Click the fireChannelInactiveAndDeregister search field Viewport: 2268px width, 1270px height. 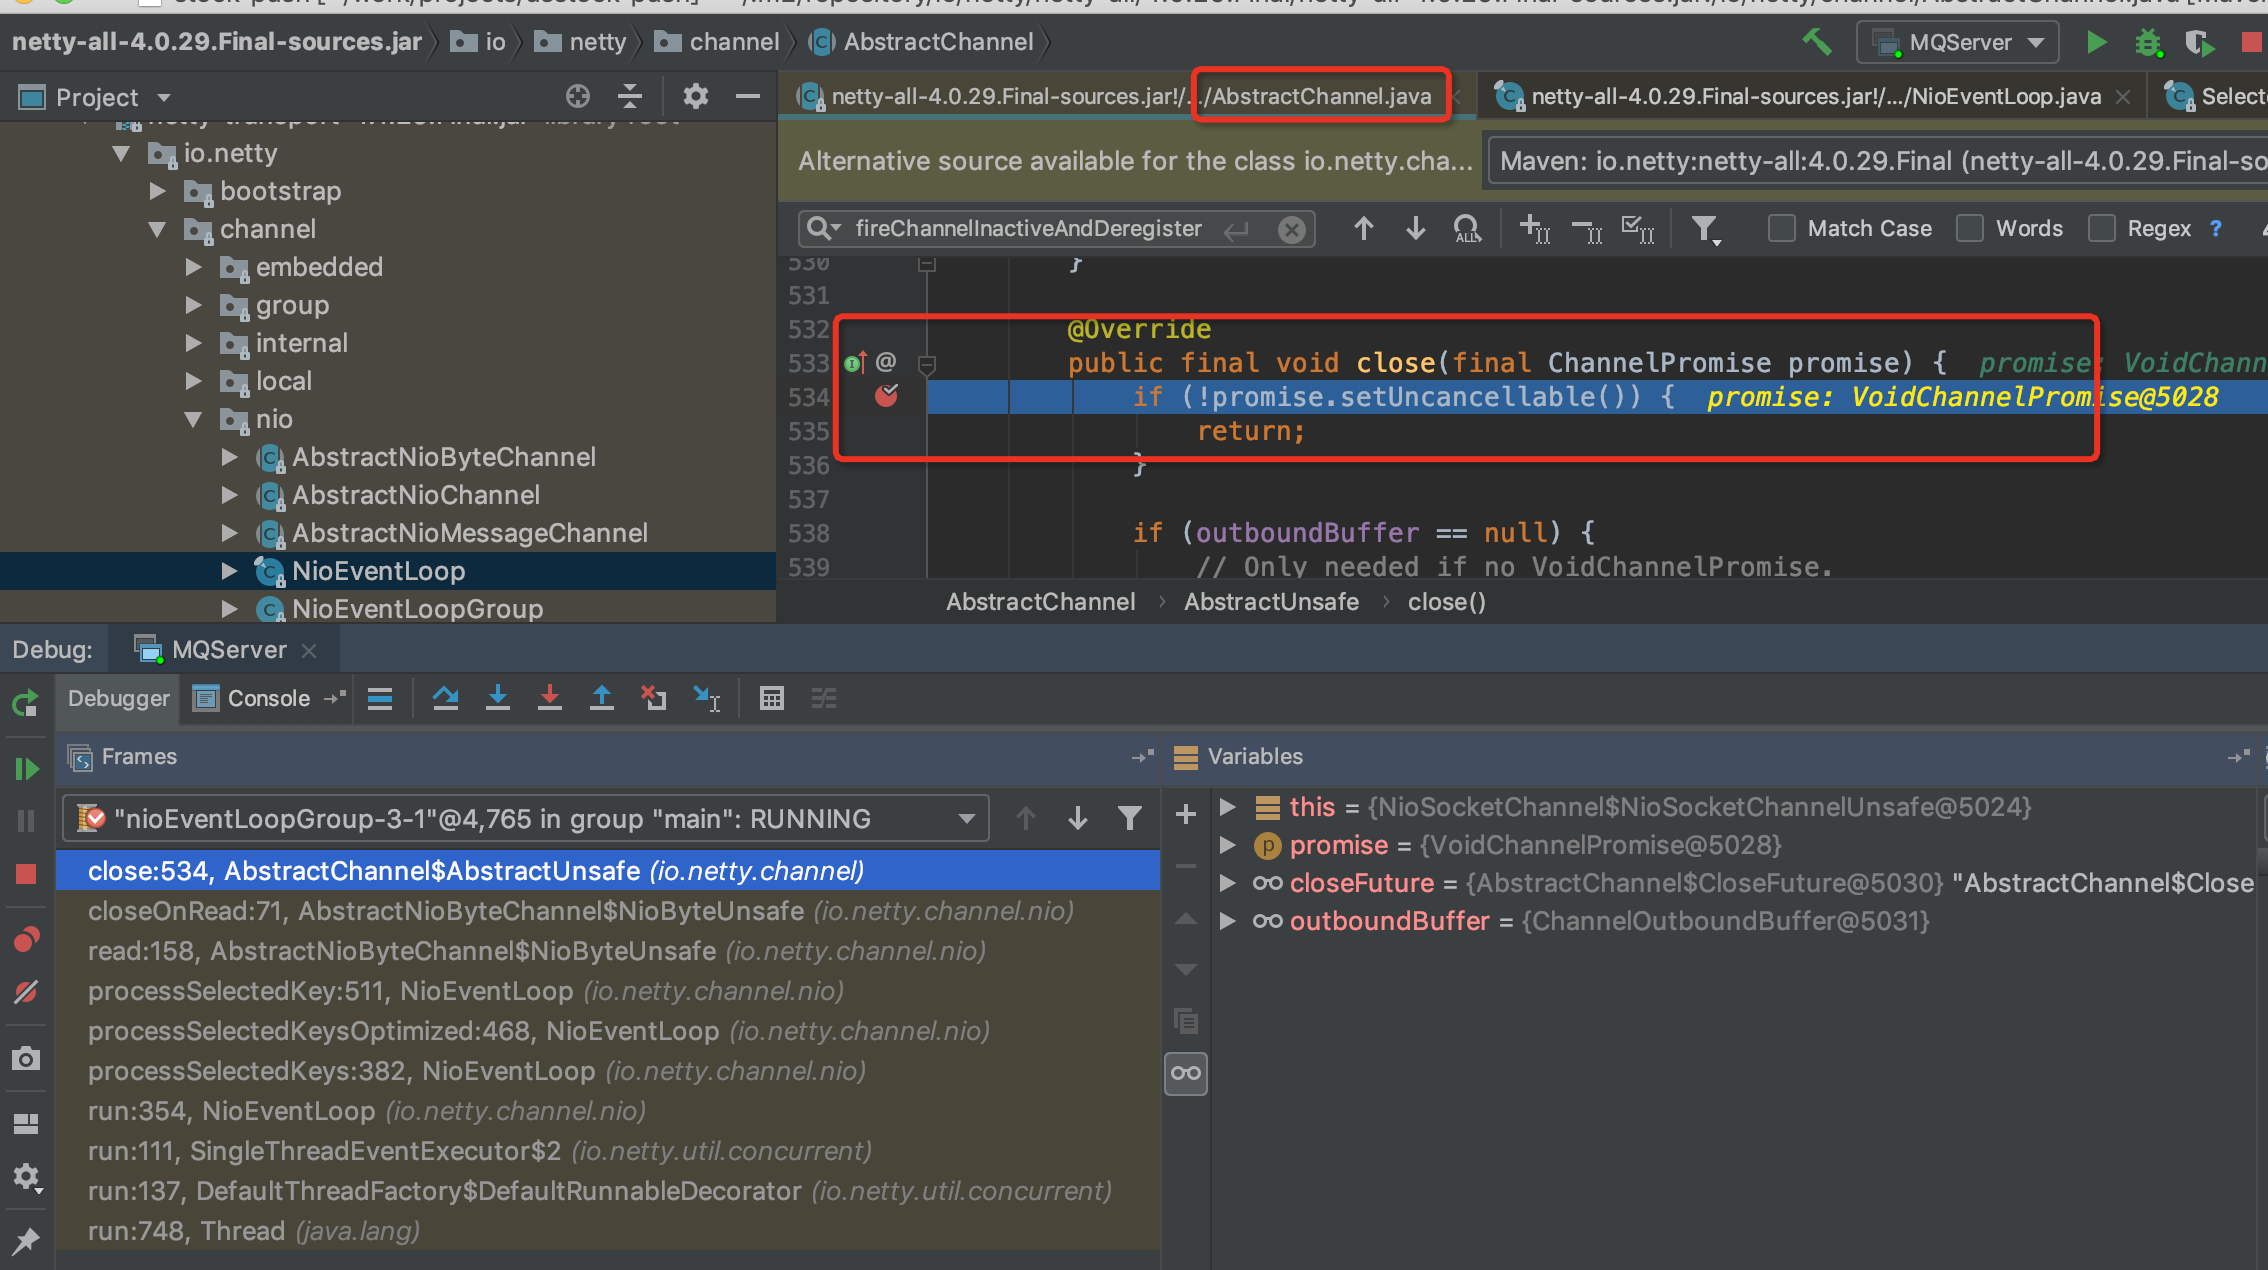pyautogui.click(x=1028, y=229)
